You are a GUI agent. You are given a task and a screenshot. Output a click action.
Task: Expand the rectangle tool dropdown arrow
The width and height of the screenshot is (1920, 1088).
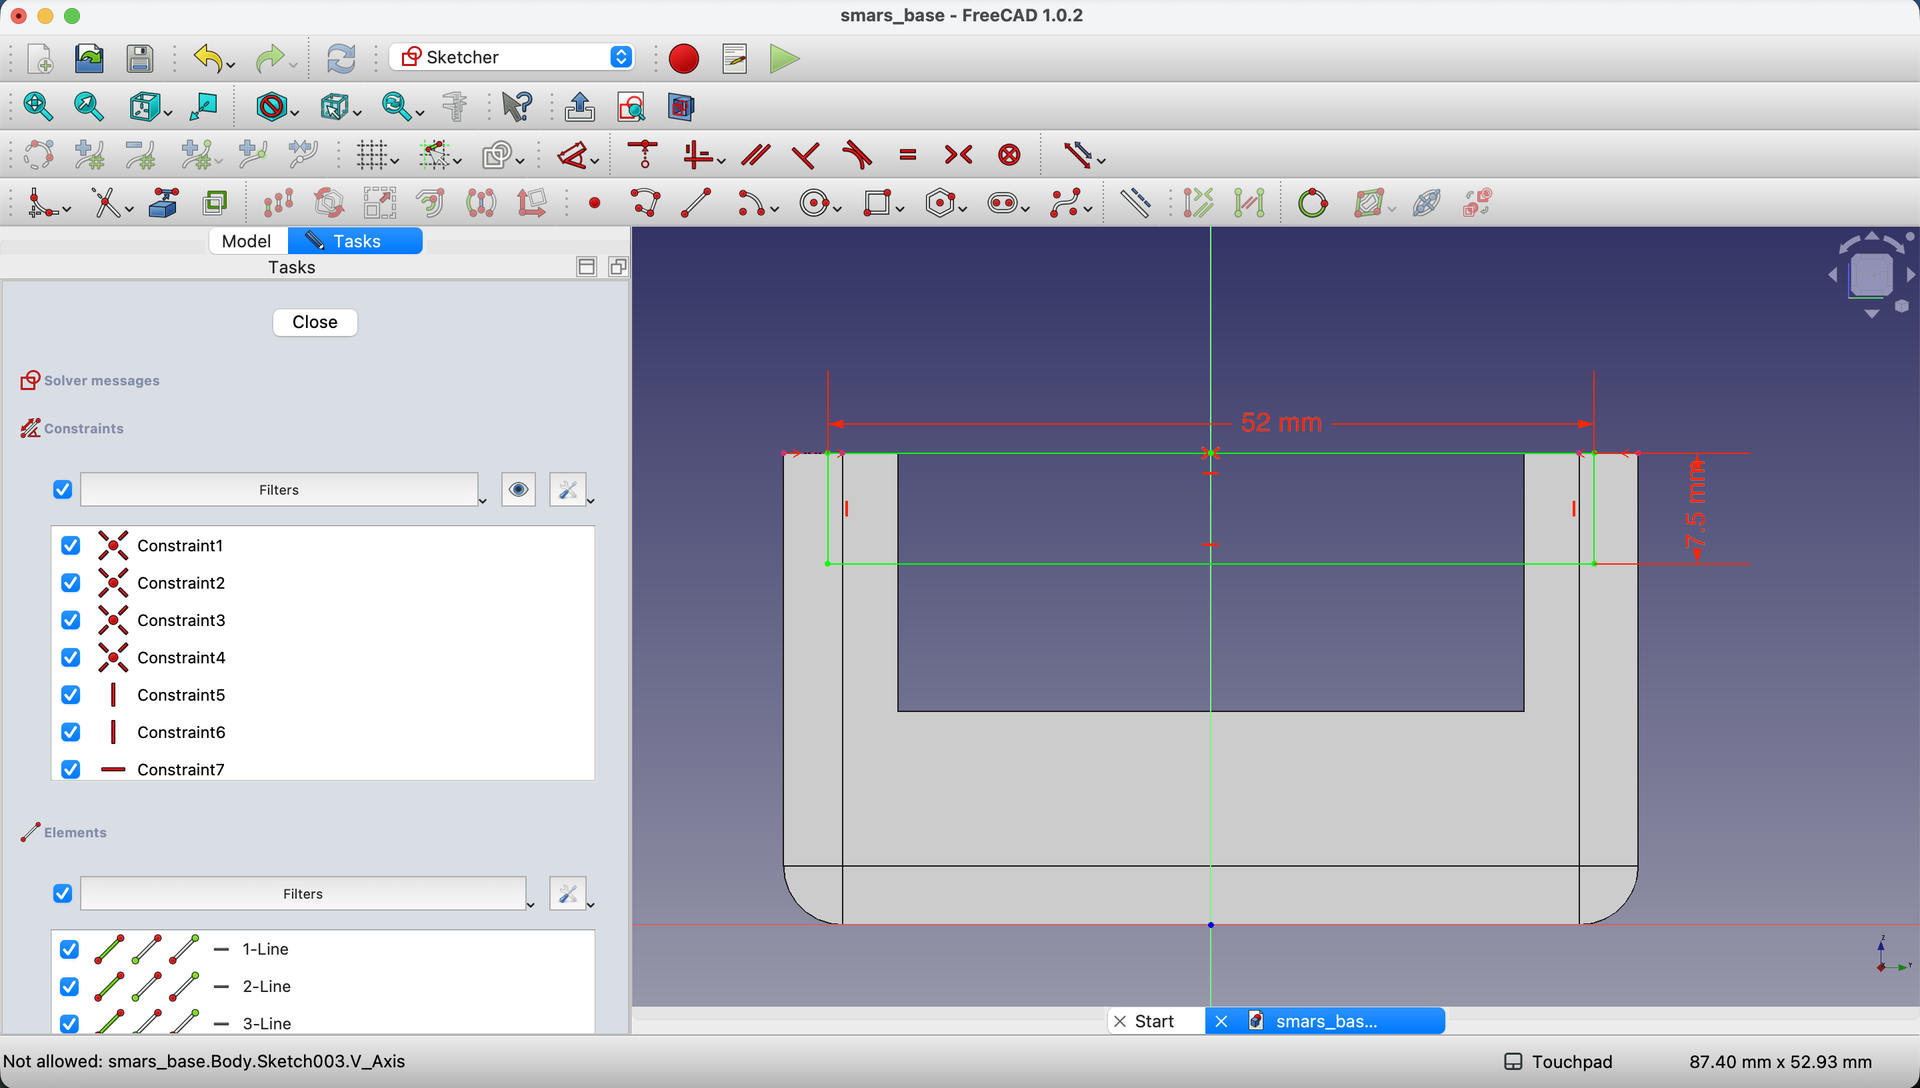click(x=900, y=210)
